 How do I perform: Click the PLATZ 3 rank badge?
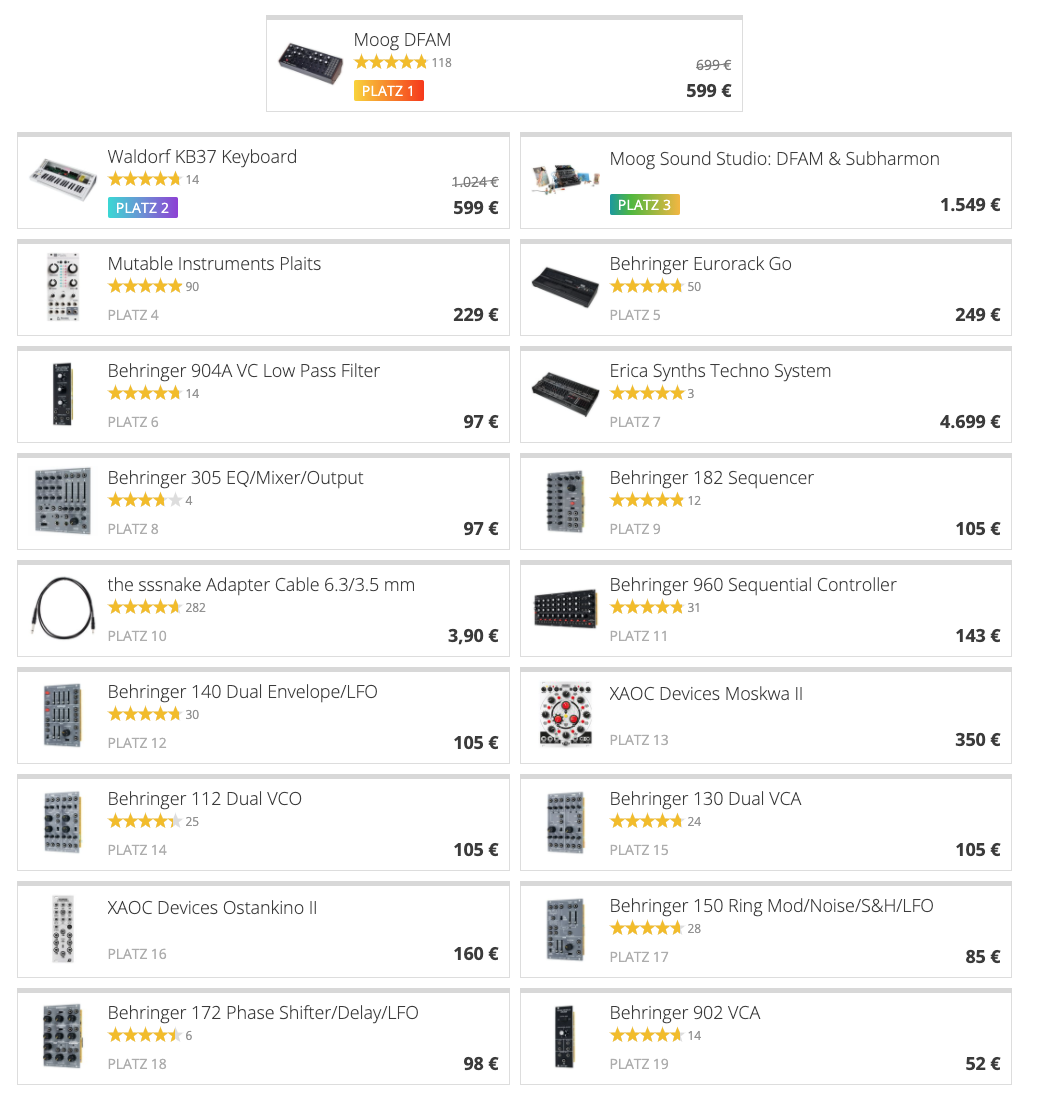644,205
